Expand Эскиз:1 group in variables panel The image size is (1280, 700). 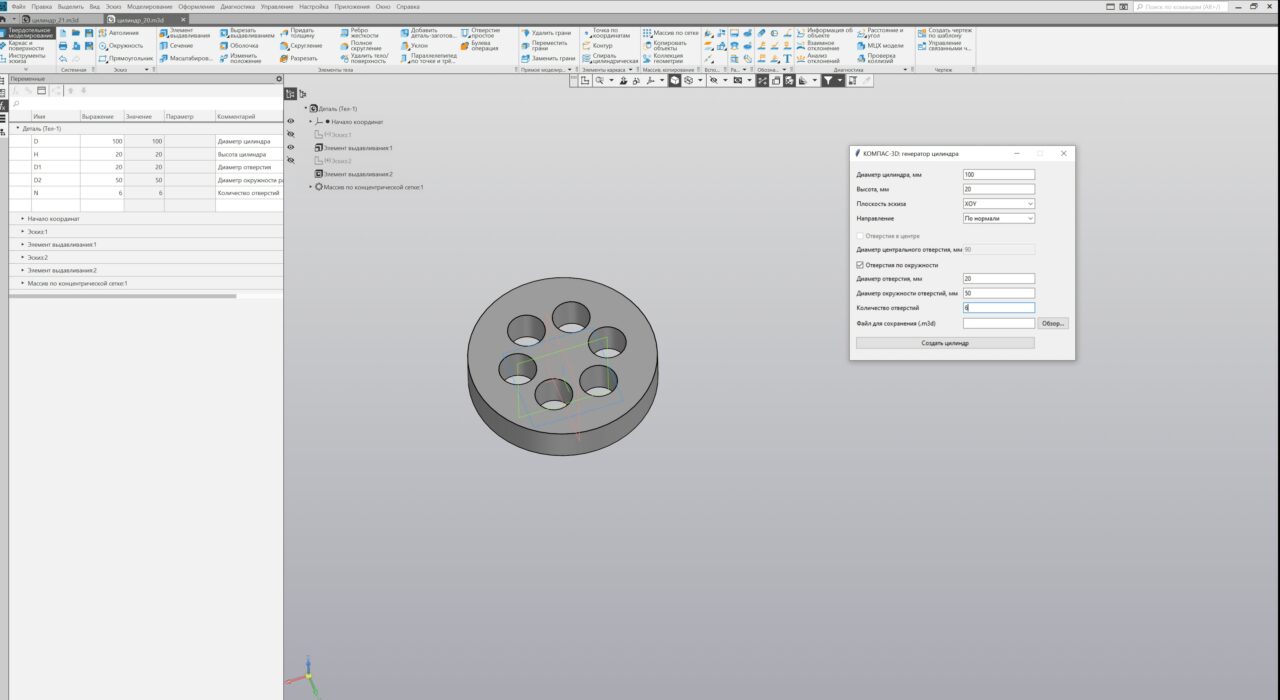[x=23, y=231]
